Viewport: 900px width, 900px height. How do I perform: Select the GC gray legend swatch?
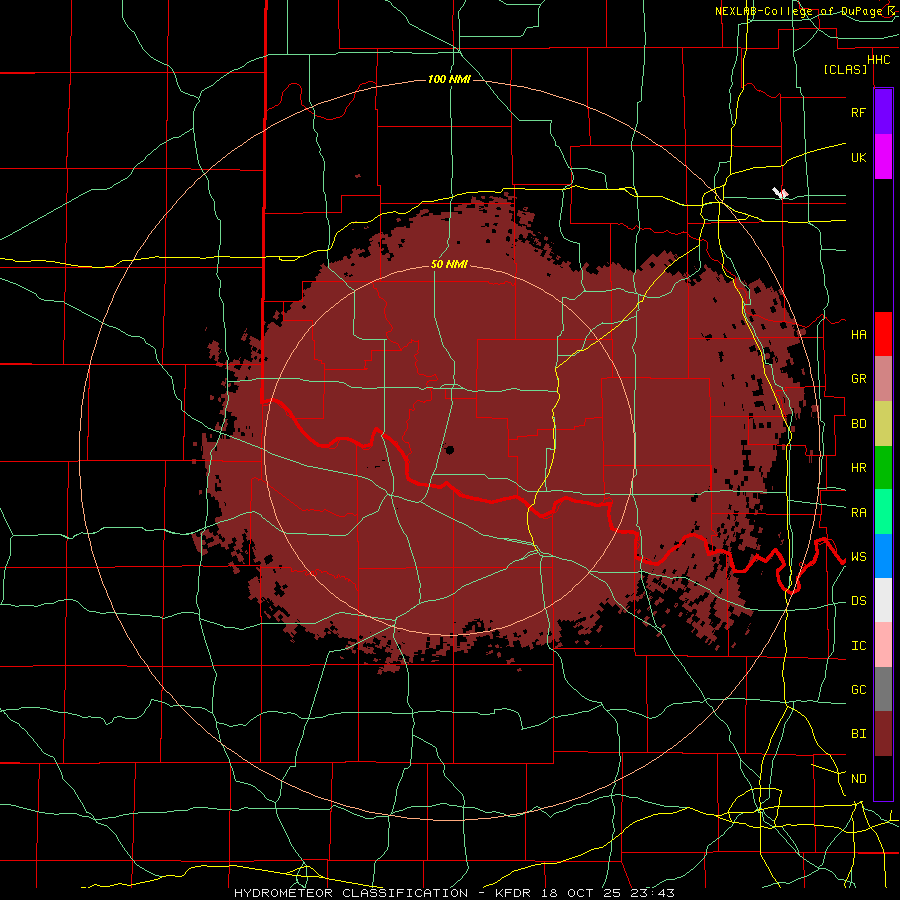click(883, 689)
